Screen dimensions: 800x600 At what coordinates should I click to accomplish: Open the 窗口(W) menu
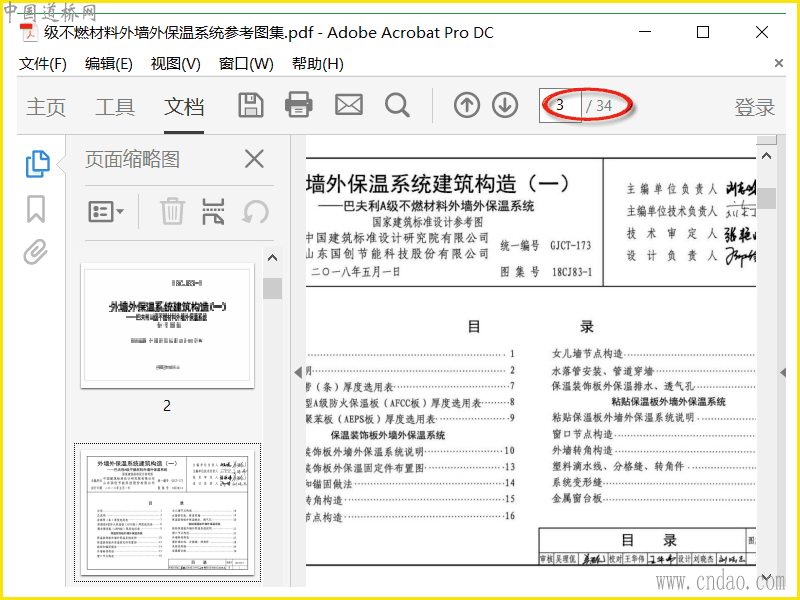pyautogui.click(x=246, y=64)
